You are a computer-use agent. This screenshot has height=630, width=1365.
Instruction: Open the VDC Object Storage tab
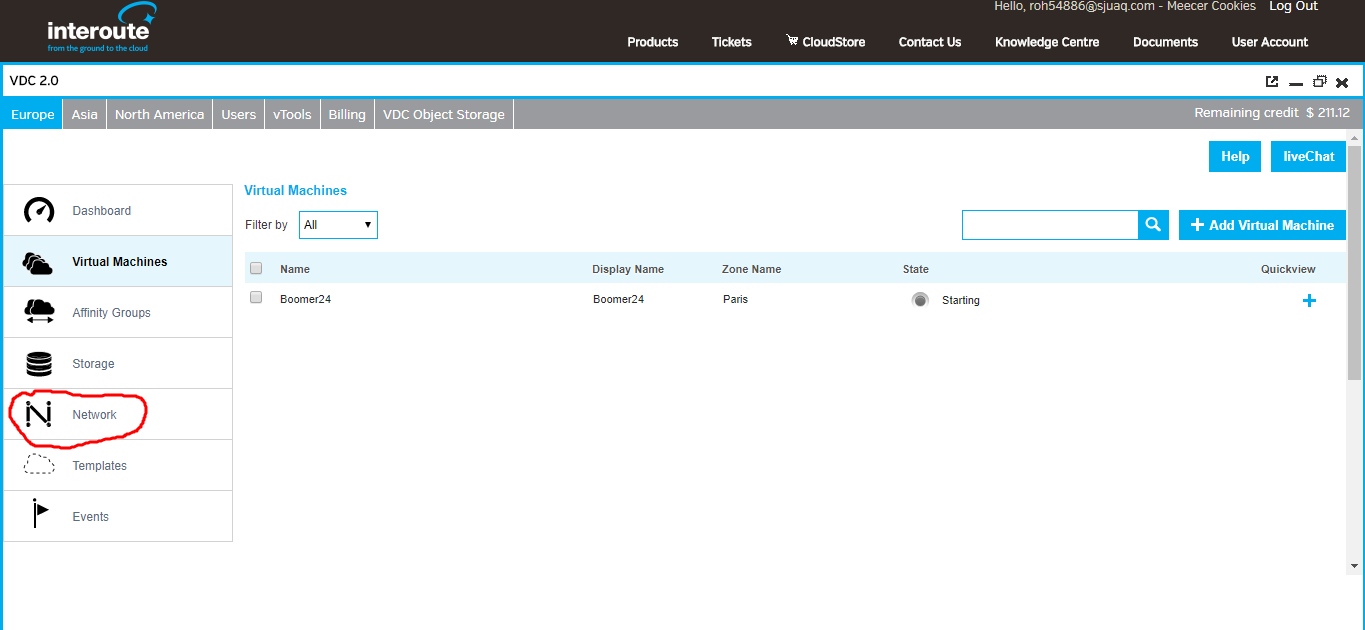click(x=444, y=114)
